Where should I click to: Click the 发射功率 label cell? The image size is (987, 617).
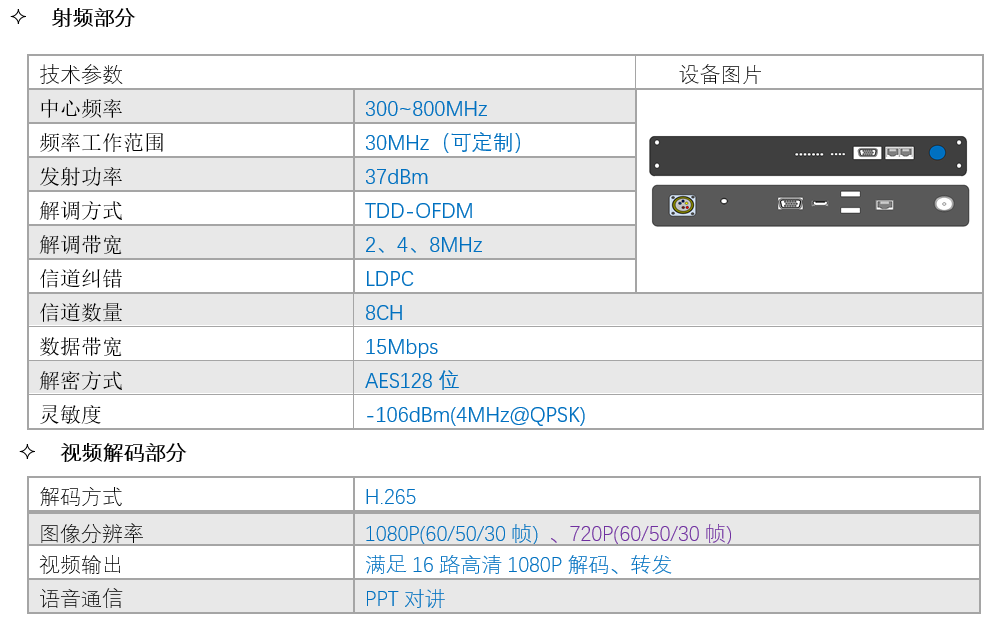(191, 175)
